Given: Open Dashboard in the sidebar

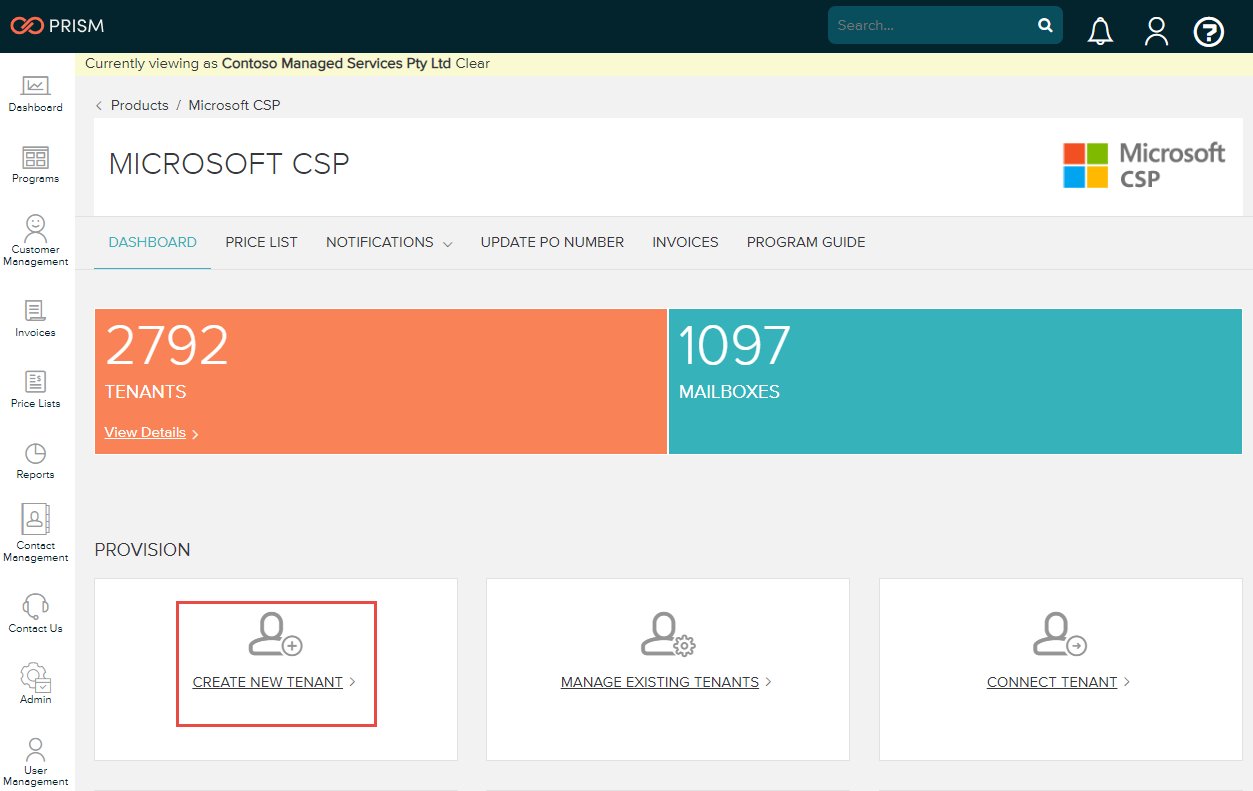Looking at the screenshot, I should (36, 94).
